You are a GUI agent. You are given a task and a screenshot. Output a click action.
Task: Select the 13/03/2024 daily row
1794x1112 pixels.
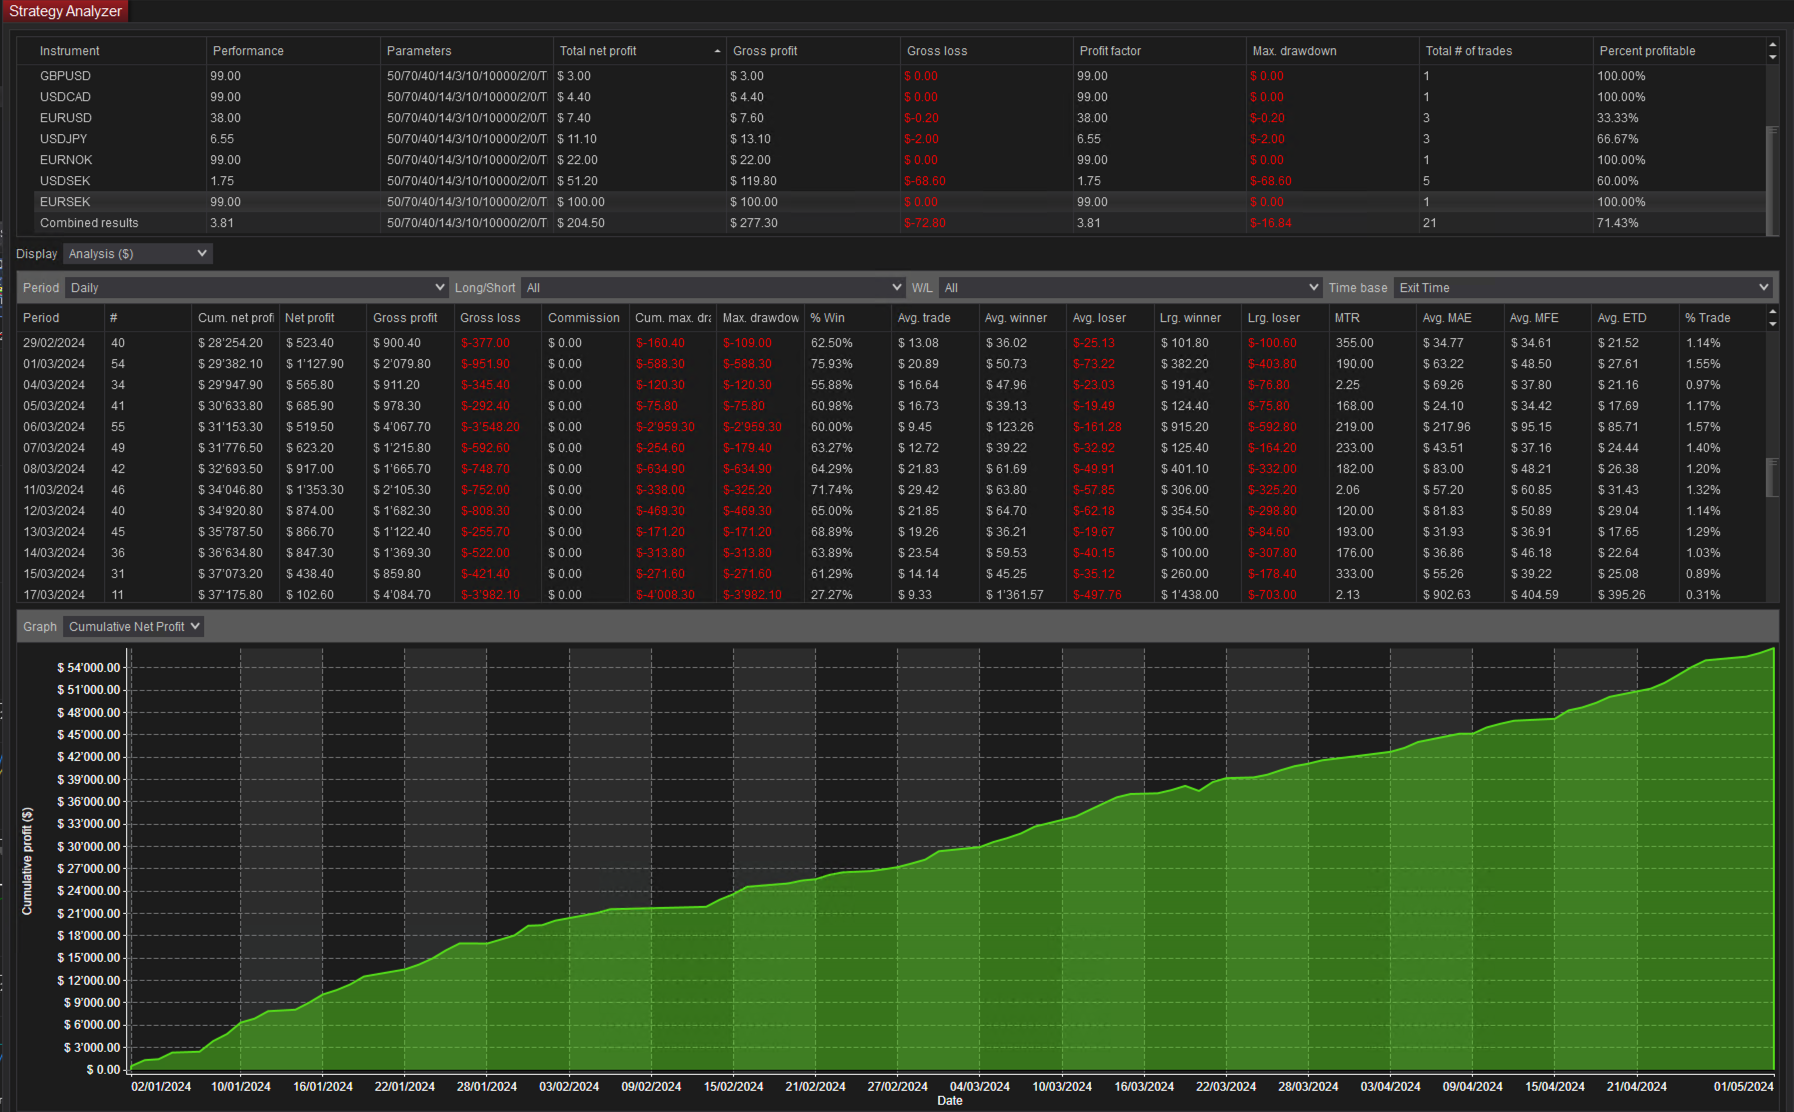pos(892,532)
